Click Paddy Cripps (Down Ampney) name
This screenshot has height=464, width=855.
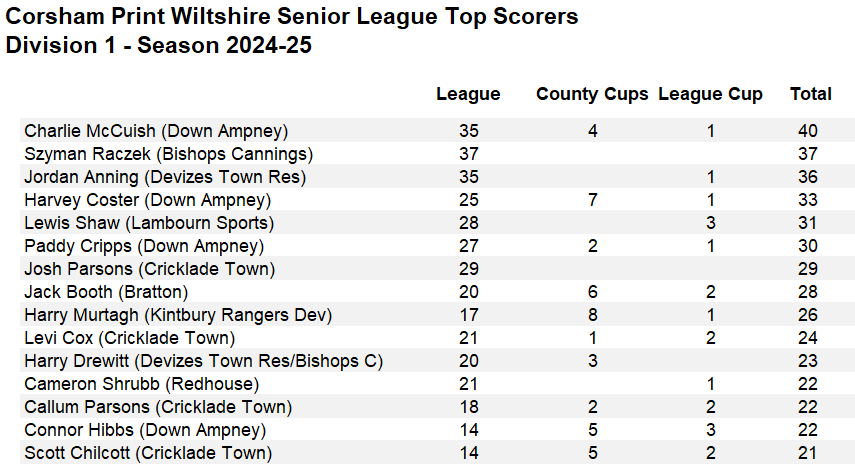click(144, 246)
